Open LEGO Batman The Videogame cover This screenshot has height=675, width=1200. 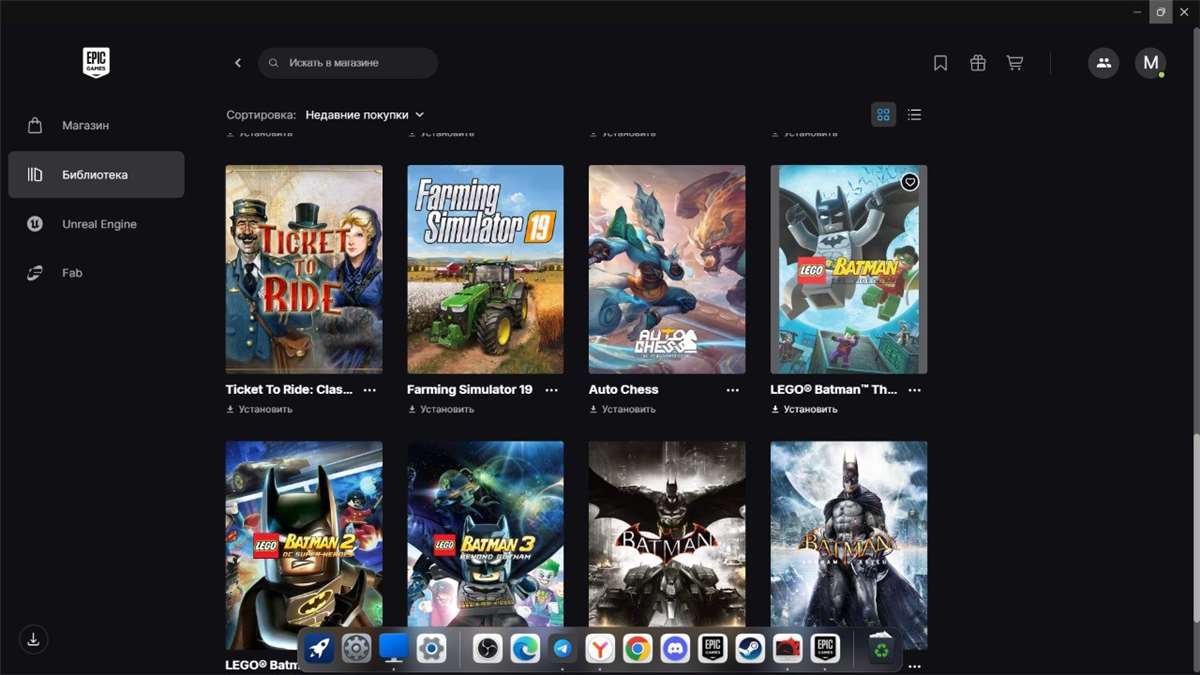coord(849,270)
